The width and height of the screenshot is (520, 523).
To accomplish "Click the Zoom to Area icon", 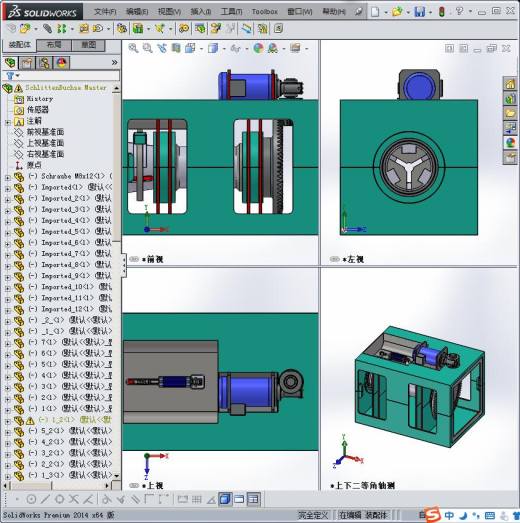I will click(147, 48).
